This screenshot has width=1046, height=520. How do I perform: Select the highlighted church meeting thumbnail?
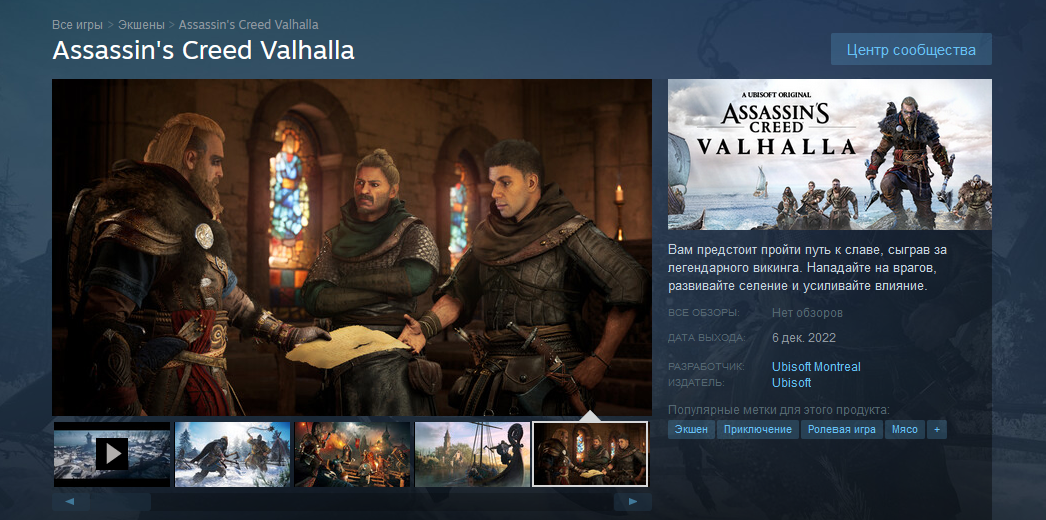coord(590,453)
